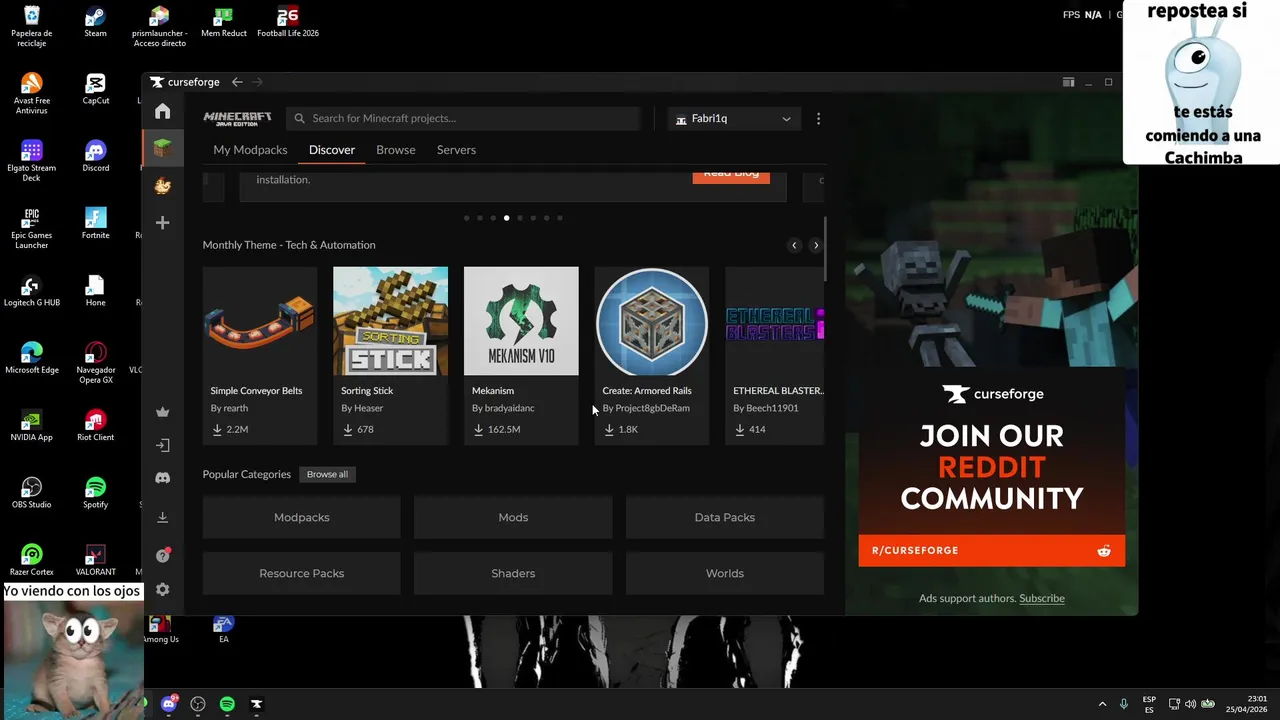Open the Modpacks category
1280x720 pixels.
point(302,517)
